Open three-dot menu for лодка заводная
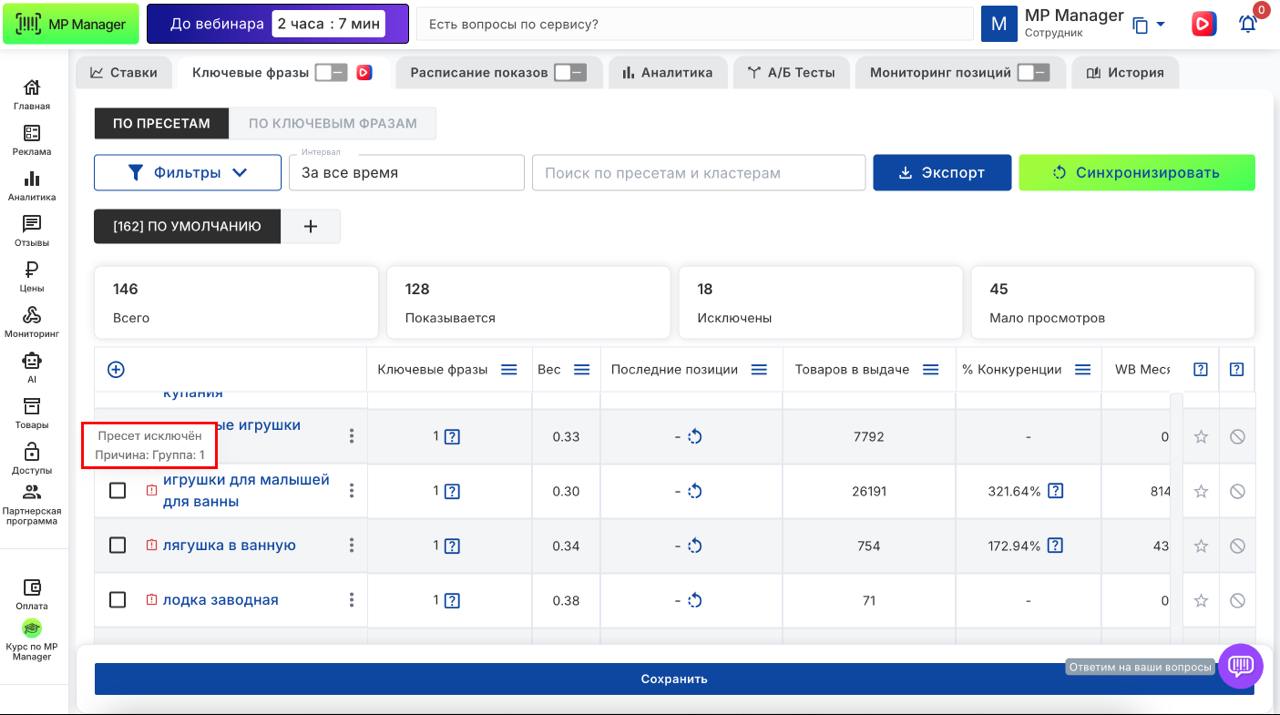 tap(351, 600)
